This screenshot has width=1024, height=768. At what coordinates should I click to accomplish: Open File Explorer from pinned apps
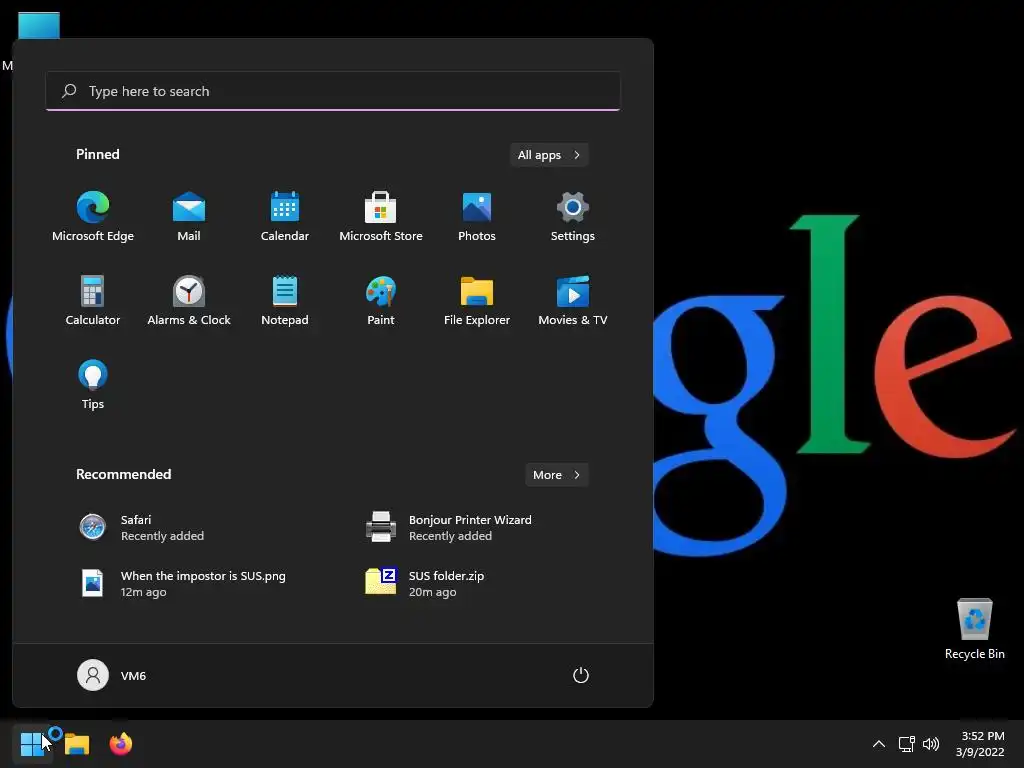[477, 301]
